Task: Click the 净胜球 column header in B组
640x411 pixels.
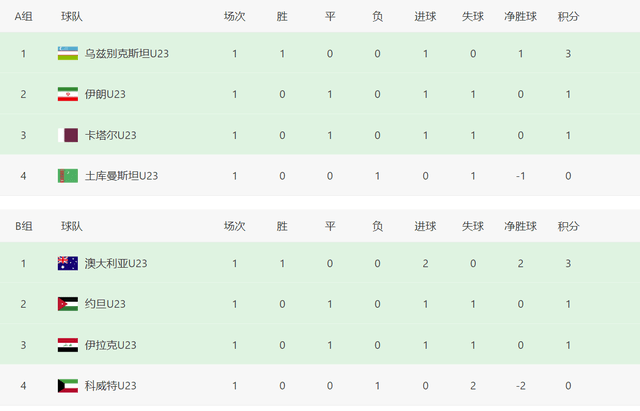Action: coord(520,226)
